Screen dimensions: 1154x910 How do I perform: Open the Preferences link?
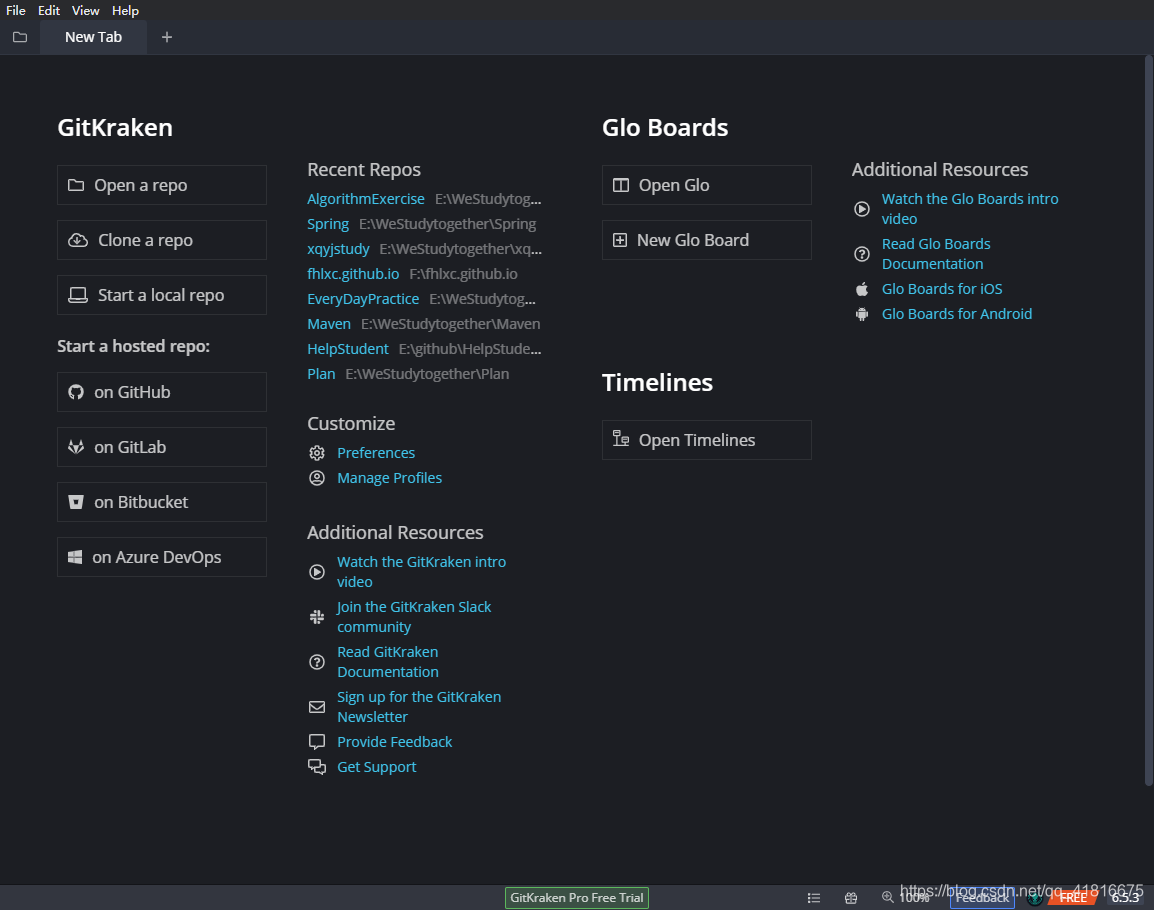pos(376,453)
